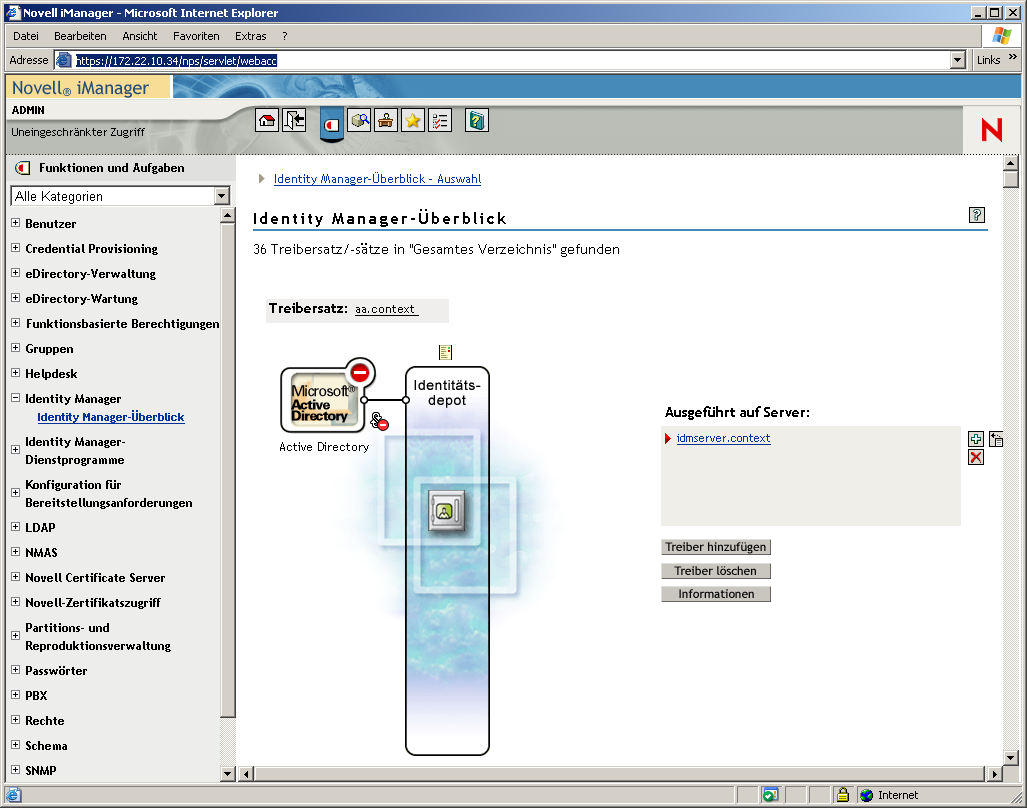
Task: Open the Extras menu
Action: coord(250,36)
